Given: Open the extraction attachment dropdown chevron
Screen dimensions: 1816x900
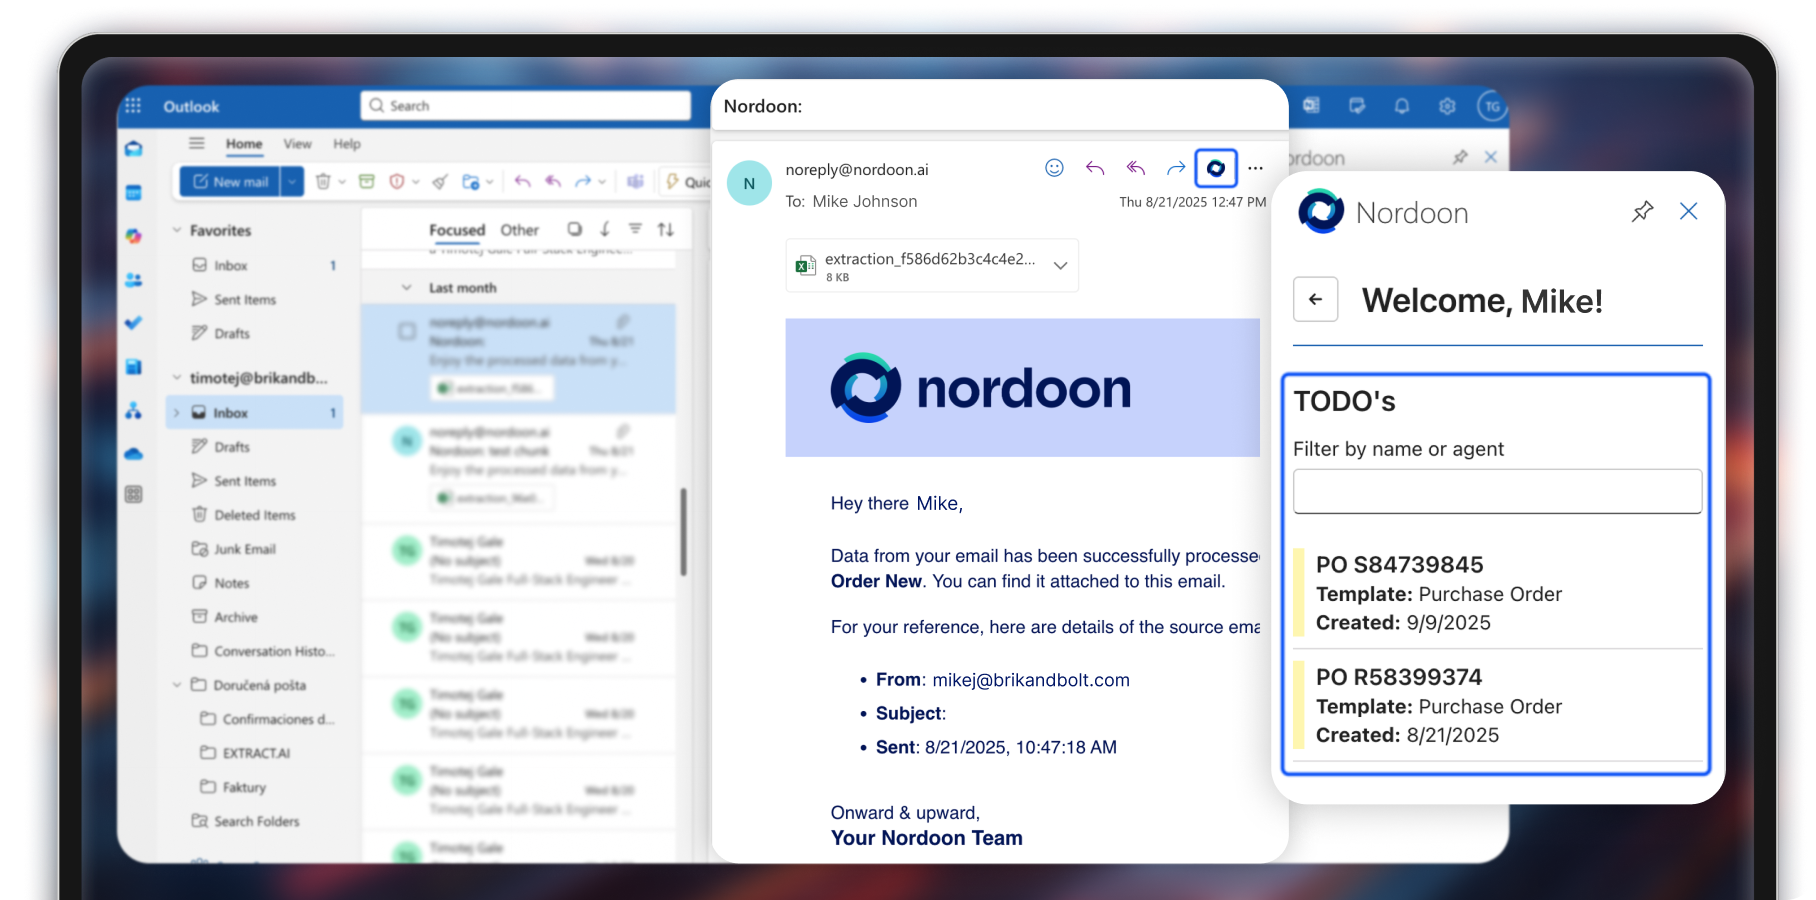Looking at the screenshot, I should [1061, 266].
